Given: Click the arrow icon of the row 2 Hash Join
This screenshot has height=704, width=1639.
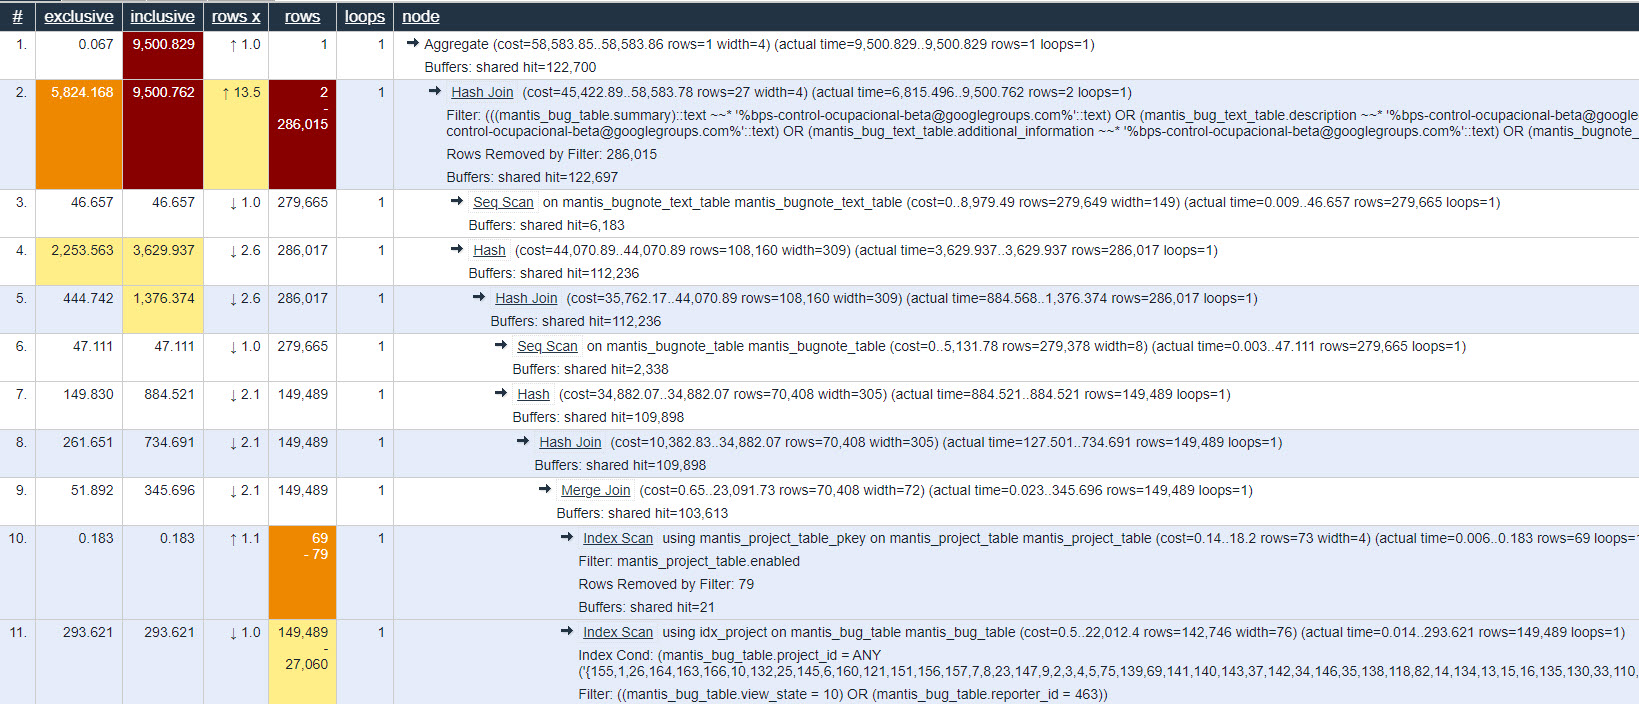Looking at the screenshot, I should pos(435,91).
